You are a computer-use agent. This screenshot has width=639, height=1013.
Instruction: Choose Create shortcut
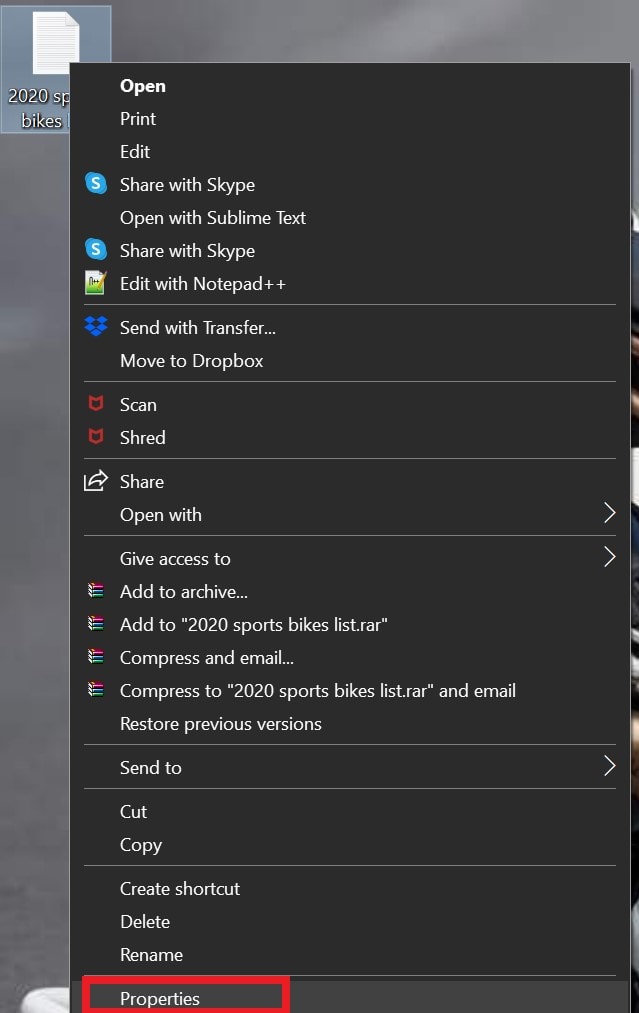(180, 888)
